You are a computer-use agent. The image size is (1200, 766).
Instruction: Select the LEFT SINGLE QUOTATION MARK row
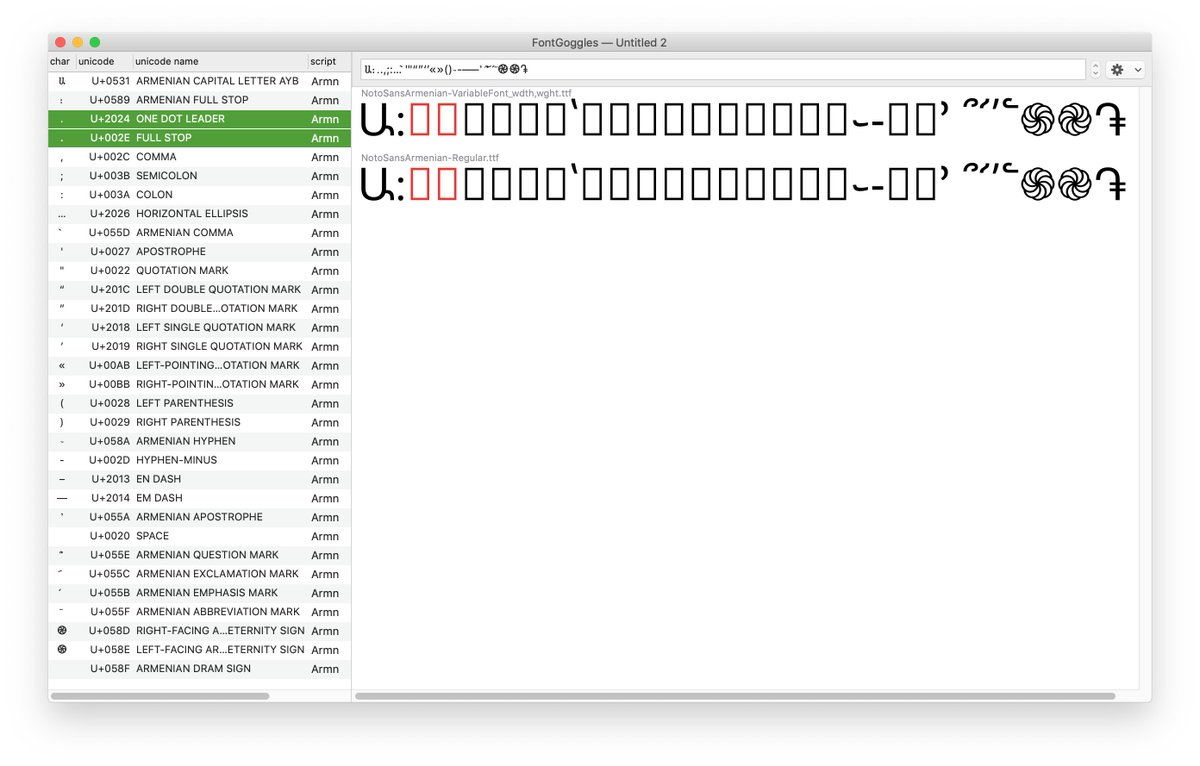[x=200, y=328]
